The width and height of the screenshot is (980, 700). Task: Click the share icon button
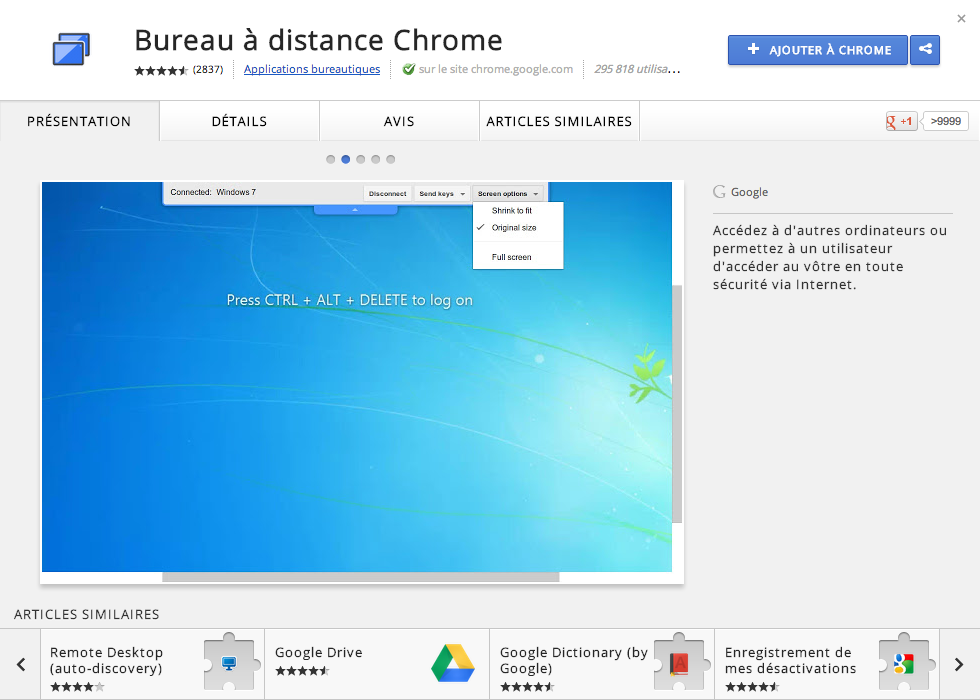[925, 49]
